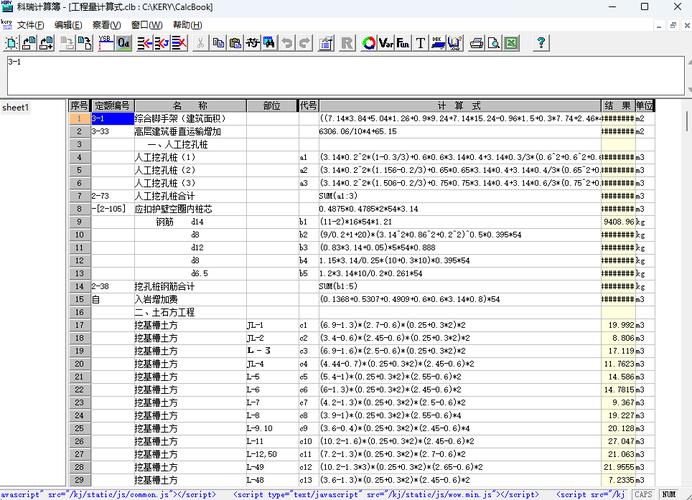Click the formula input field showing 3-1
Viewport: 692px width, 500px height.
click(340, 75)
